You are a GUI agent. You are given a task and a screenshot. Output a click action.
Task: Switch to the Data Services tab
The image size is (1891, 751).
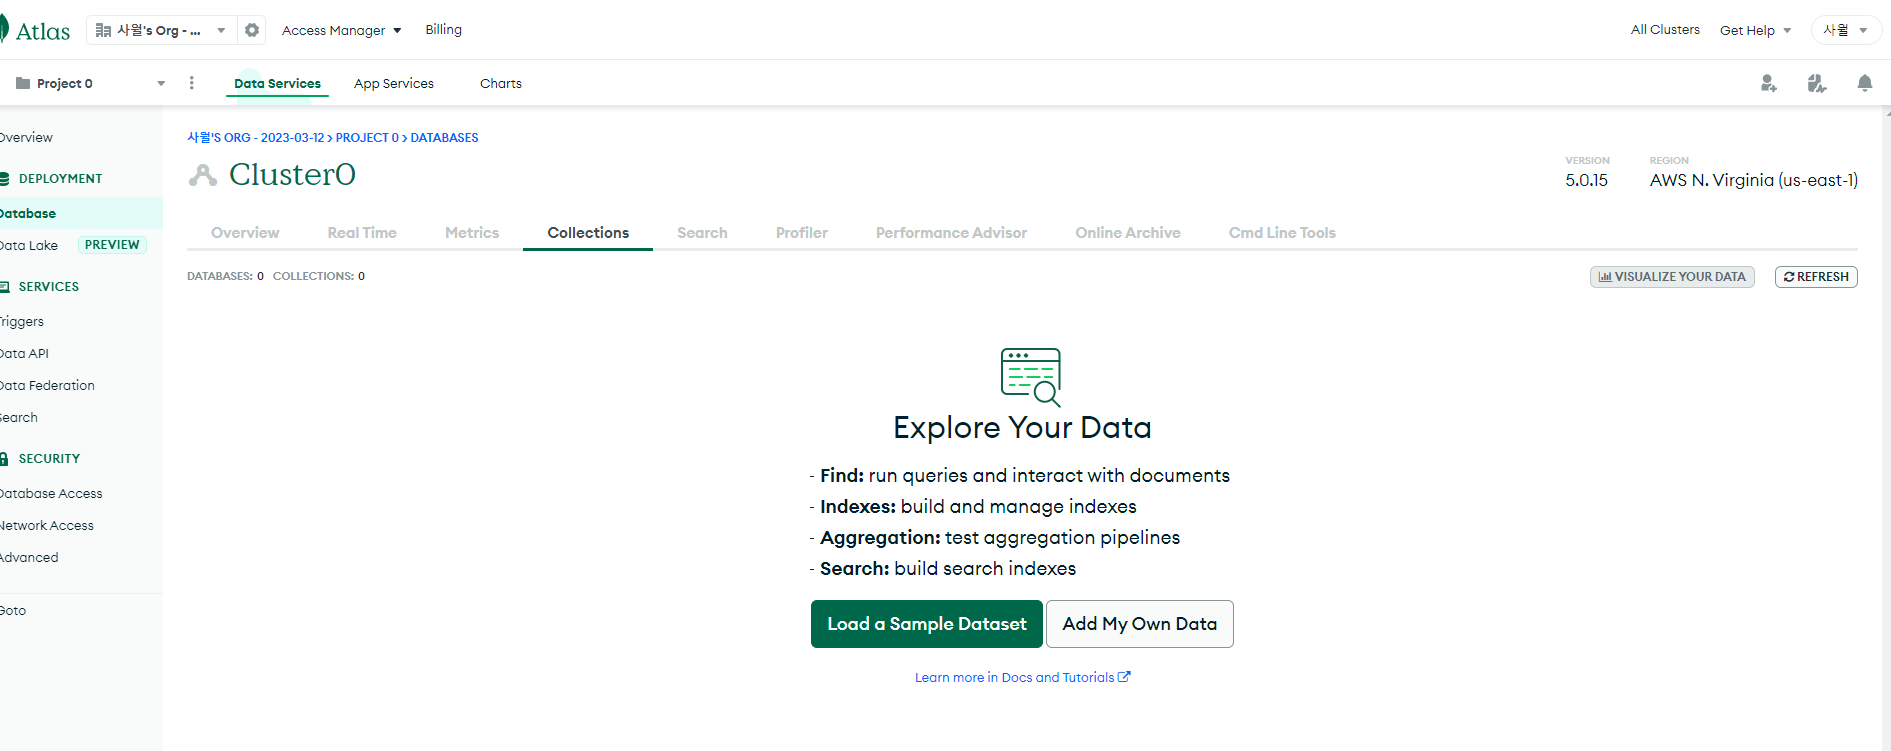coord(278,83)
